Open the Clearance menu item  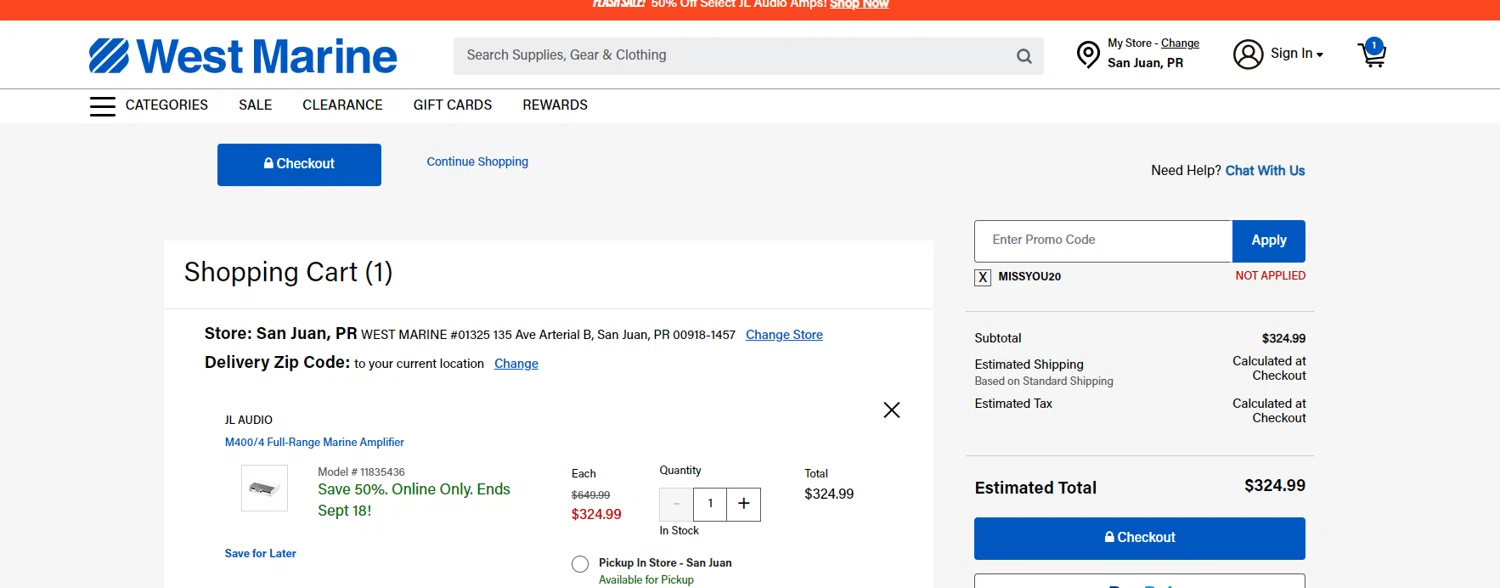tap(342, 105)
